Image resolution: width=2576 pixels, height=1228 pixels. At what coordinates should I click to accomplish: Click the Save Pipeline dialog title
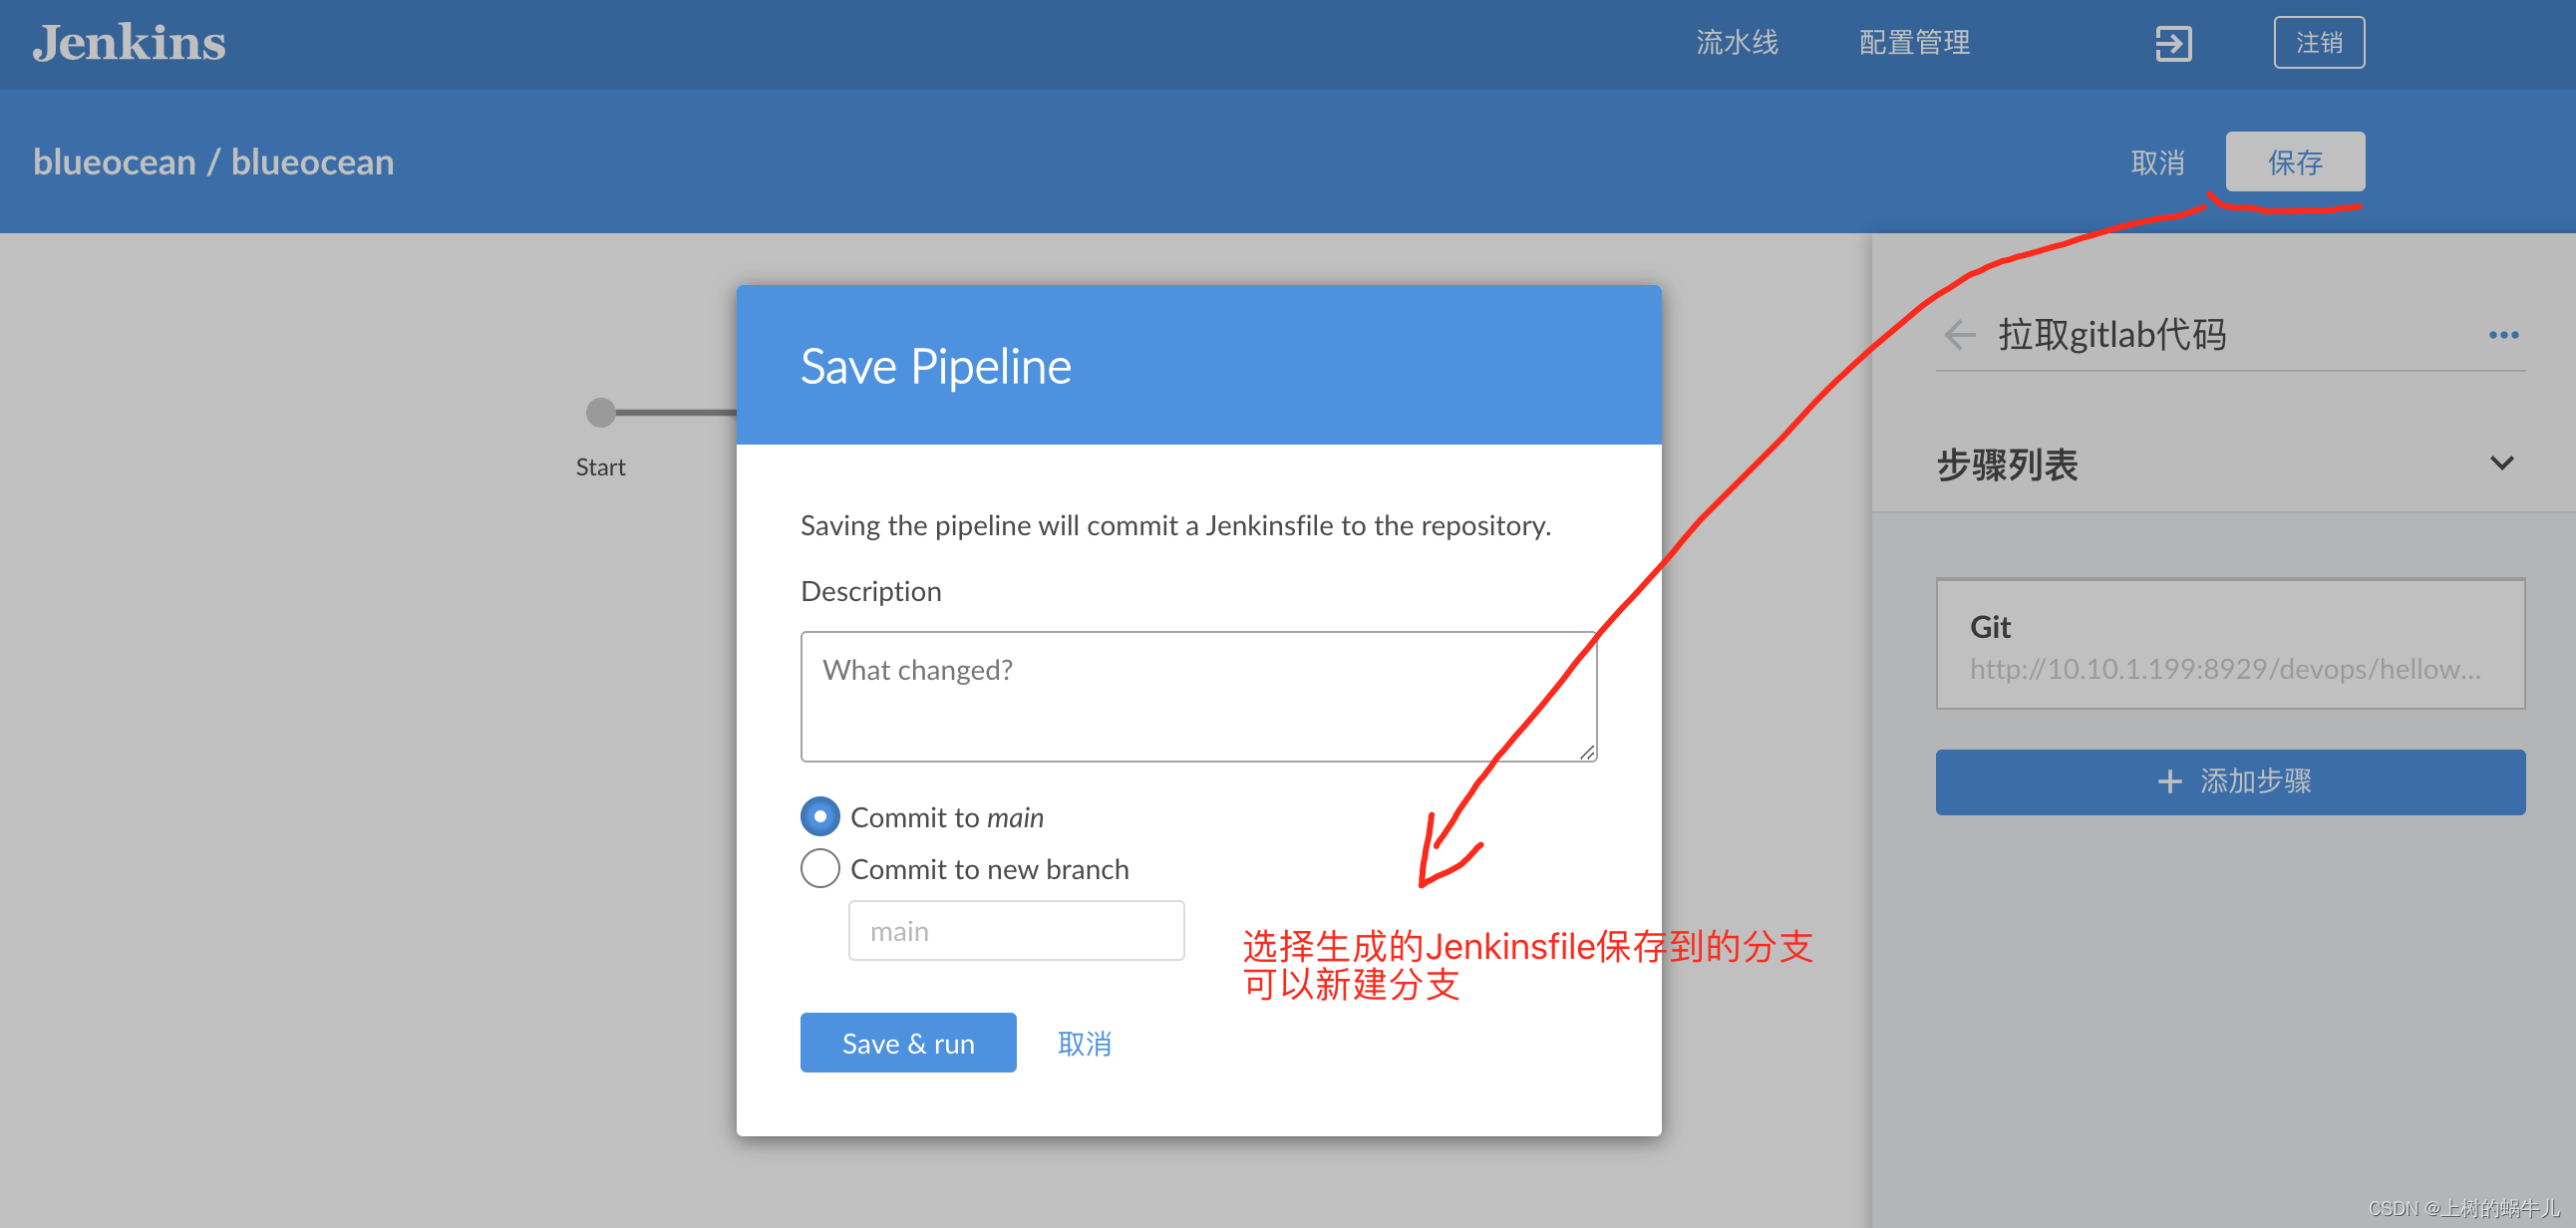(x=934, y=367)
